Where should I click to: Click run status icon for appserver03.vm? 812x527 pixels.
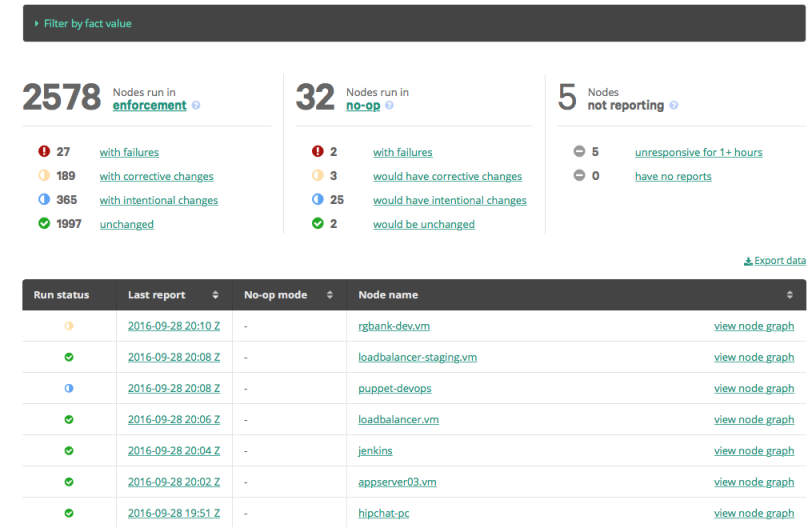(x=69, y=482)
